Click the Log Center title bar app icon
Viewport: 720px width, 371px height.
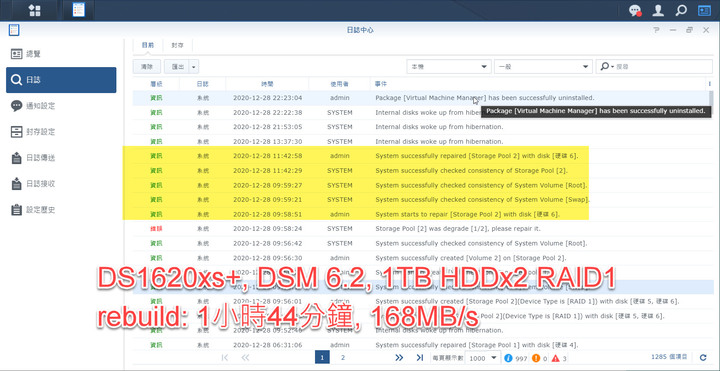tap(13, 30)
